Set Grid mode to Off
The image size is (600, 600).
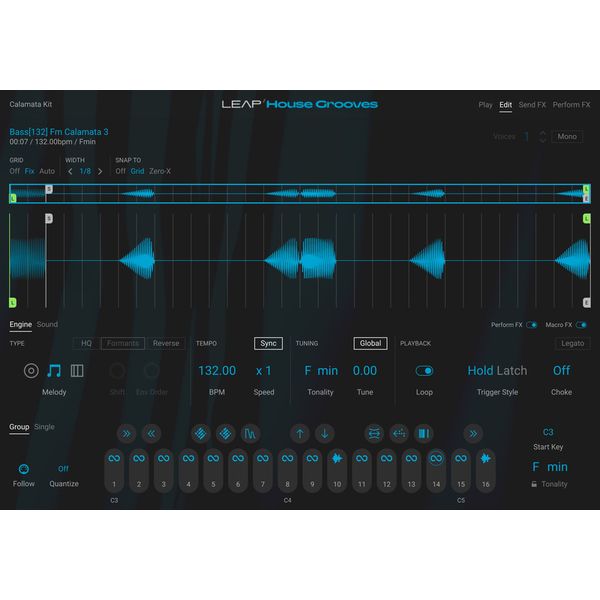pos(15,171)
